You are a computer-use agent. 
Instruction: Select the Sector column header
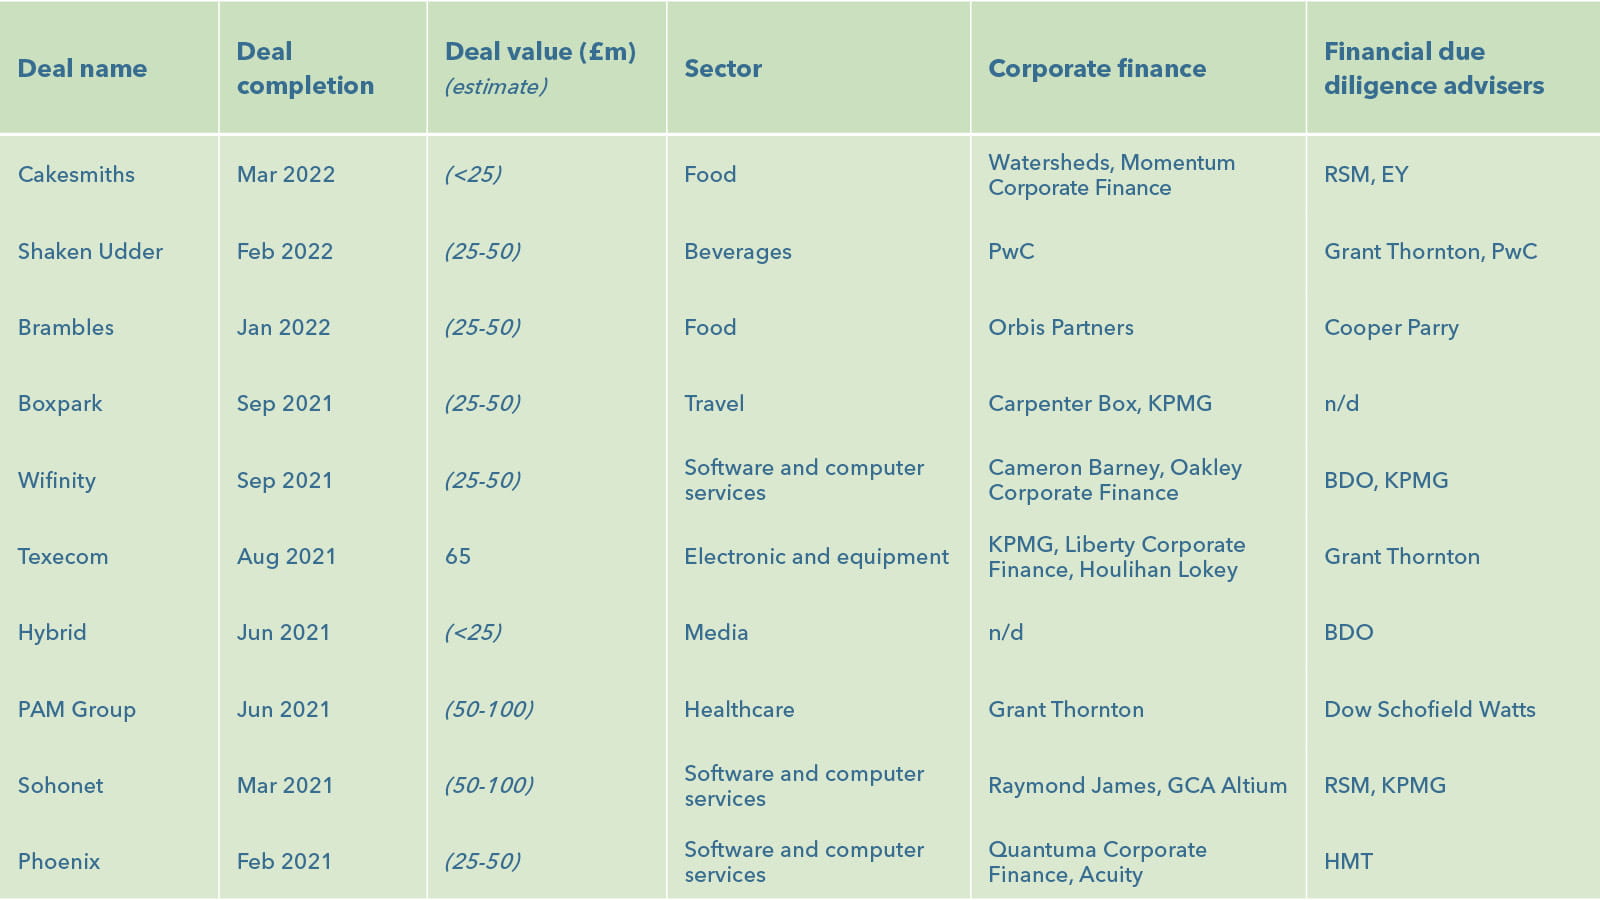[x=723, y=68]
